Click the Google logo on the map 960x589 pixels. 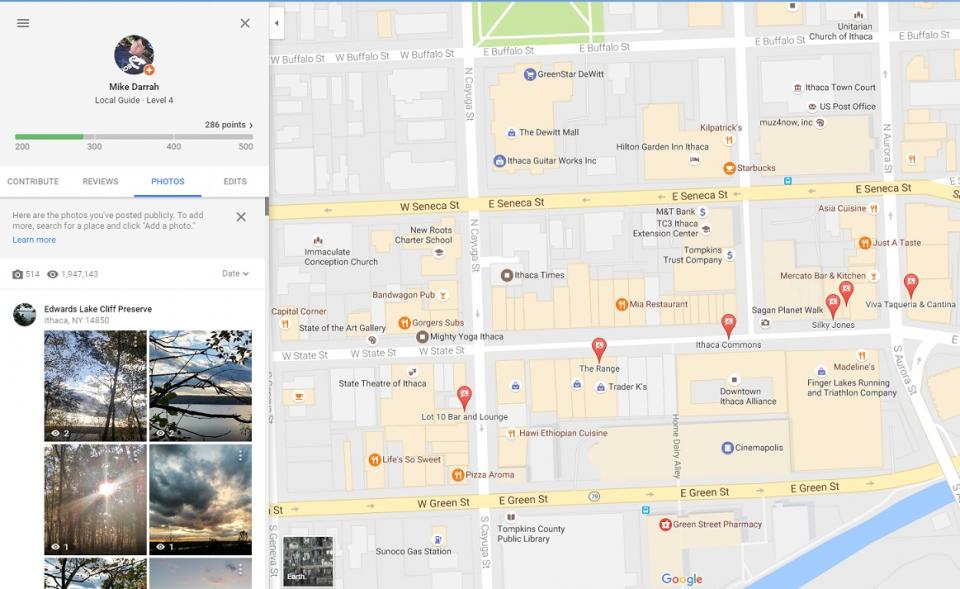pos(682,579)
